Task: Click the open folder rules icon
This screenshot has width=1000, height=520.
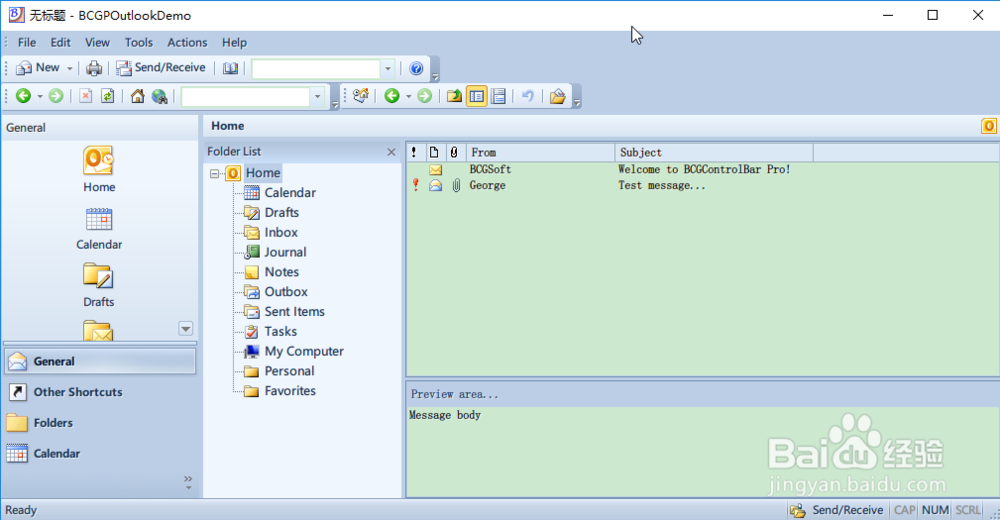Action: pyautogui.click(x=557, y=96)
